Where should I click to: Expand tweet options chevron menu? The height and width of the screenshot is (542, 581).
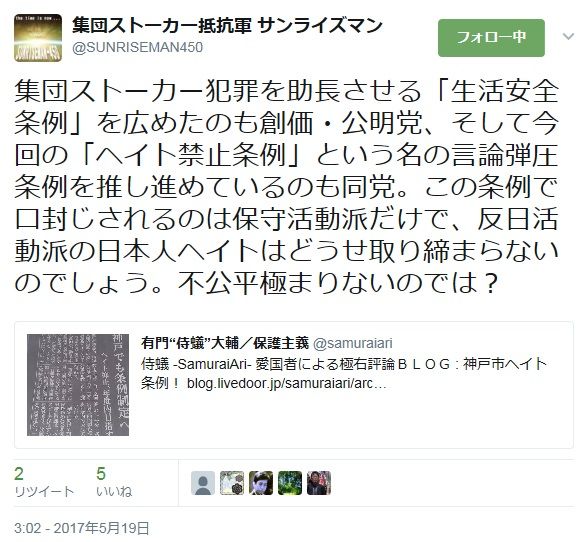[568, 36]
